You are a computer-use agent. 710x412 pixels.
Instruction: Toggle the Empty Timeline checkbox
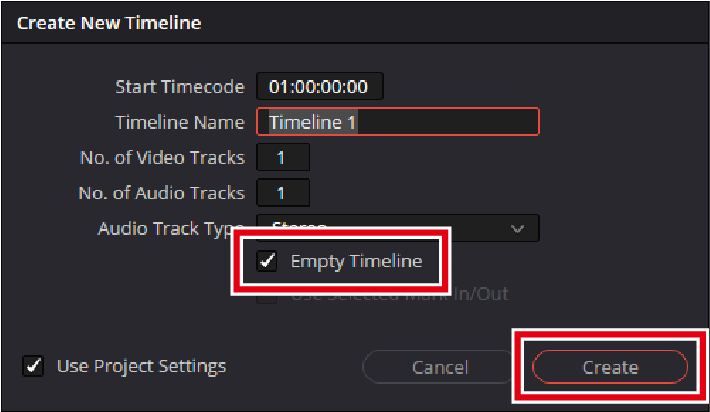[267, 262]
